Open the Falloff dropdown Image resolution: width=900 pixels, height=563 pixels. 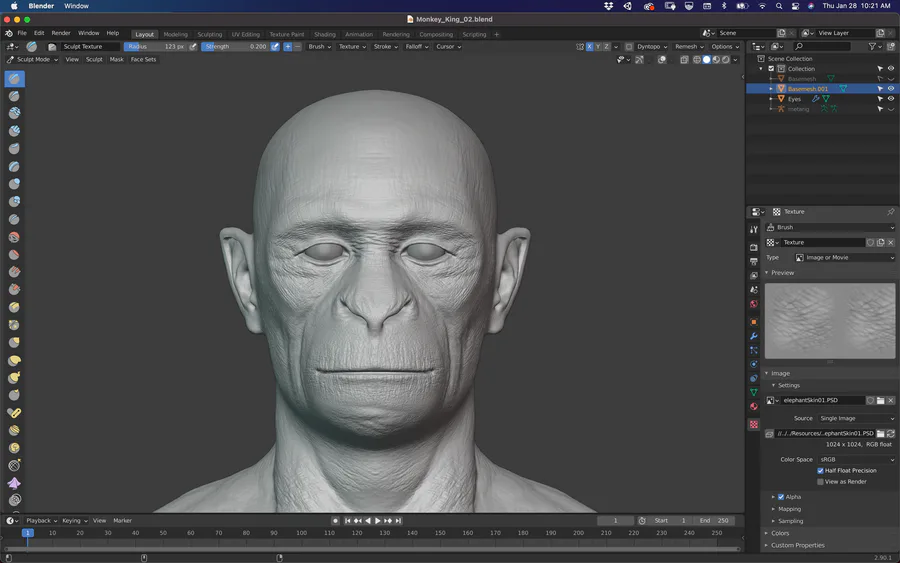coord(417,46)
